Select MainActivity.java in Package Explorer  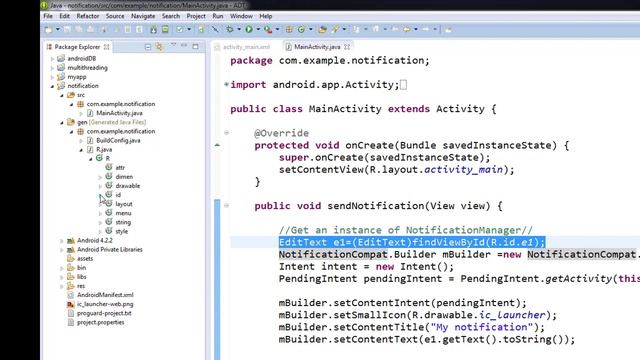(119, 113)
